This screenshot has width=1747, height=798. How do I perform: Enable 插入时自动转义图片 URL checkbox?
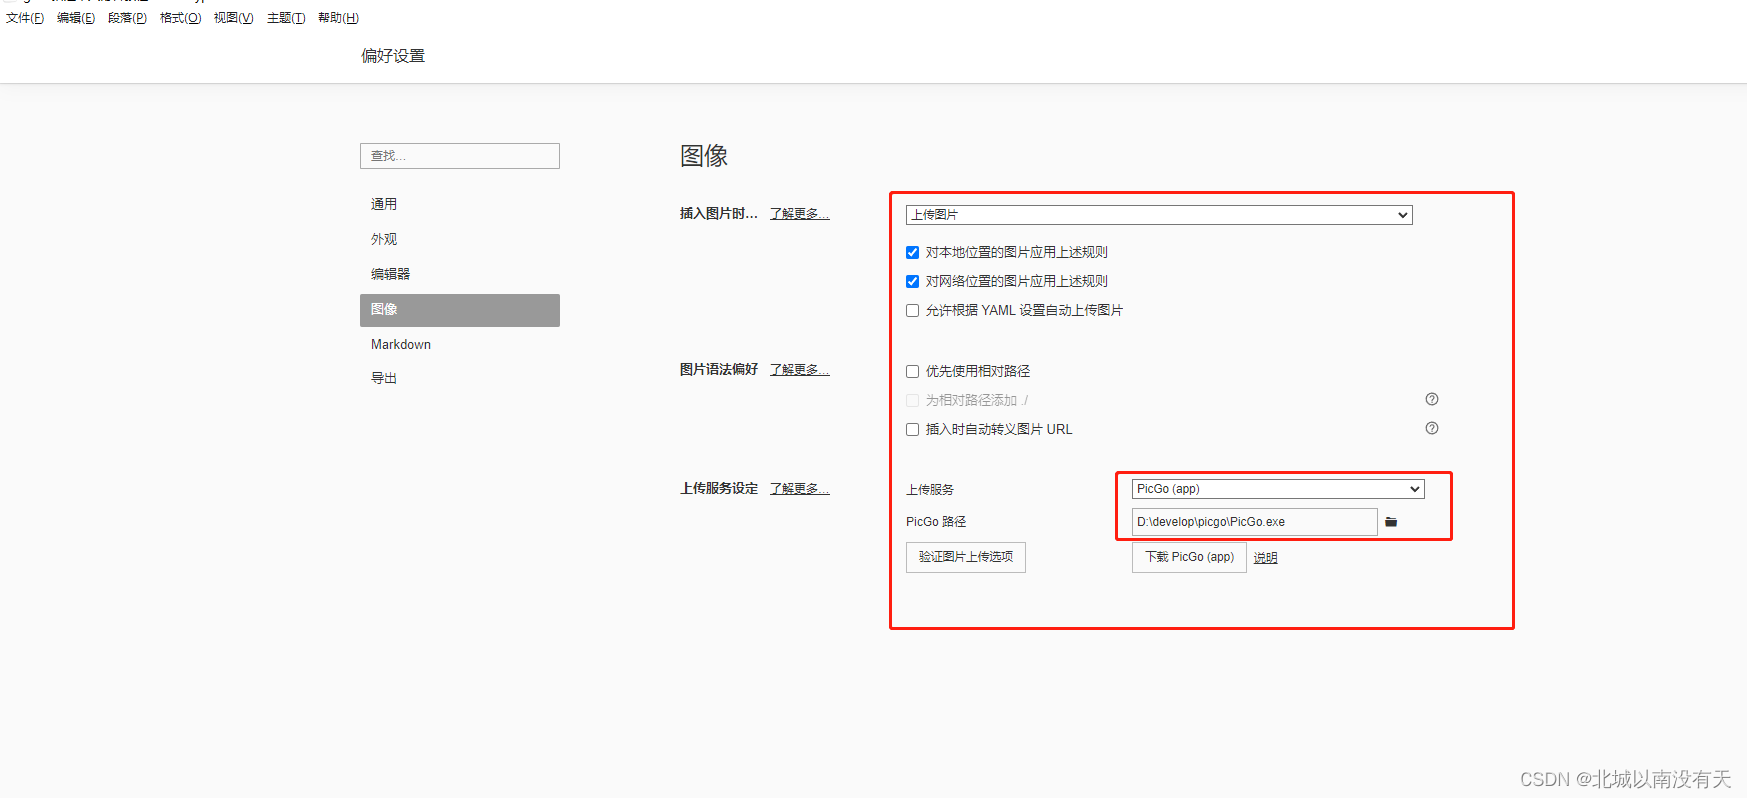click(x=912, y=430)
